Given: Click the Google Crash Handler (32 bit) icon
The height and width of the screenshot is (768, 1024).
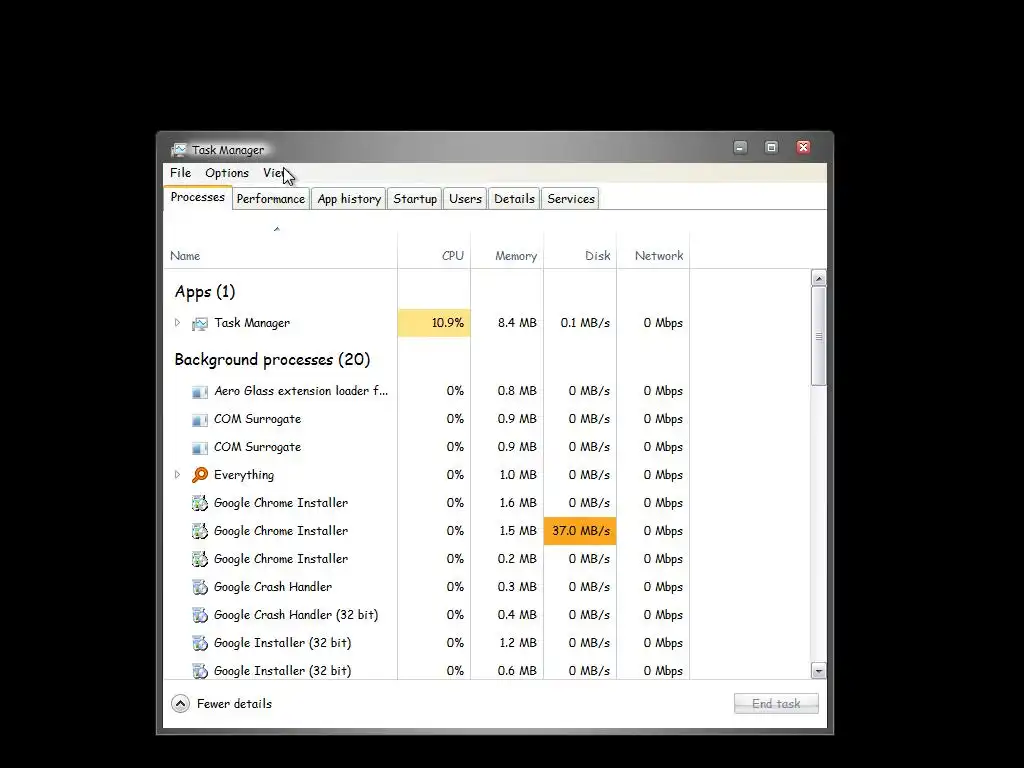Looking at the screenshot, I should pyautogui.click(x=199, y=615).
